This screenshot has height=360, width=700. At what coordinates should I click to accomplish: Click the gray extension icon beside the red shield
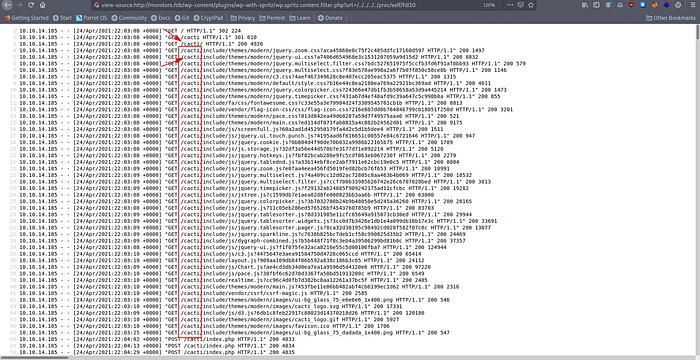pyautogui.click(x=620, y=5)
